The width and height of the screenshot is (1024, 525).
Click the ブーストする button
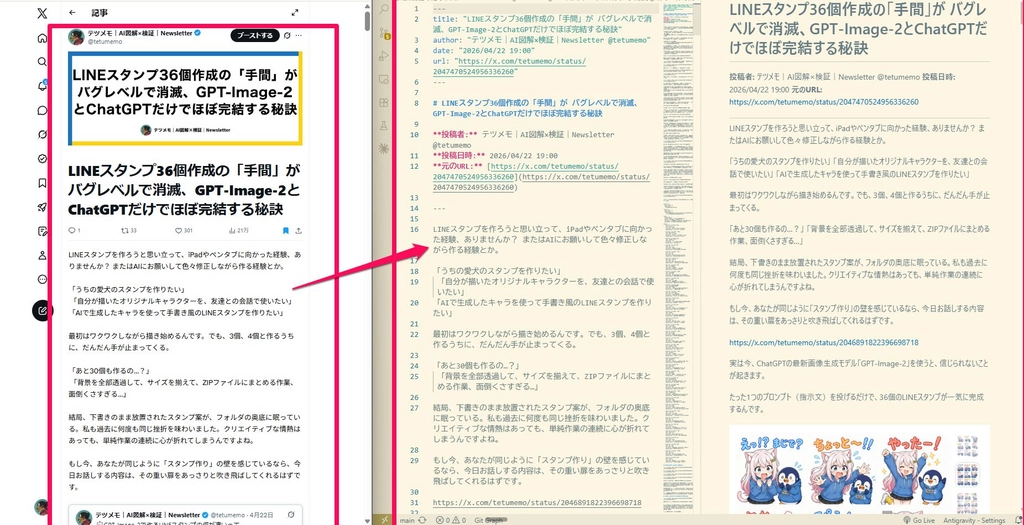coord(255,35)
